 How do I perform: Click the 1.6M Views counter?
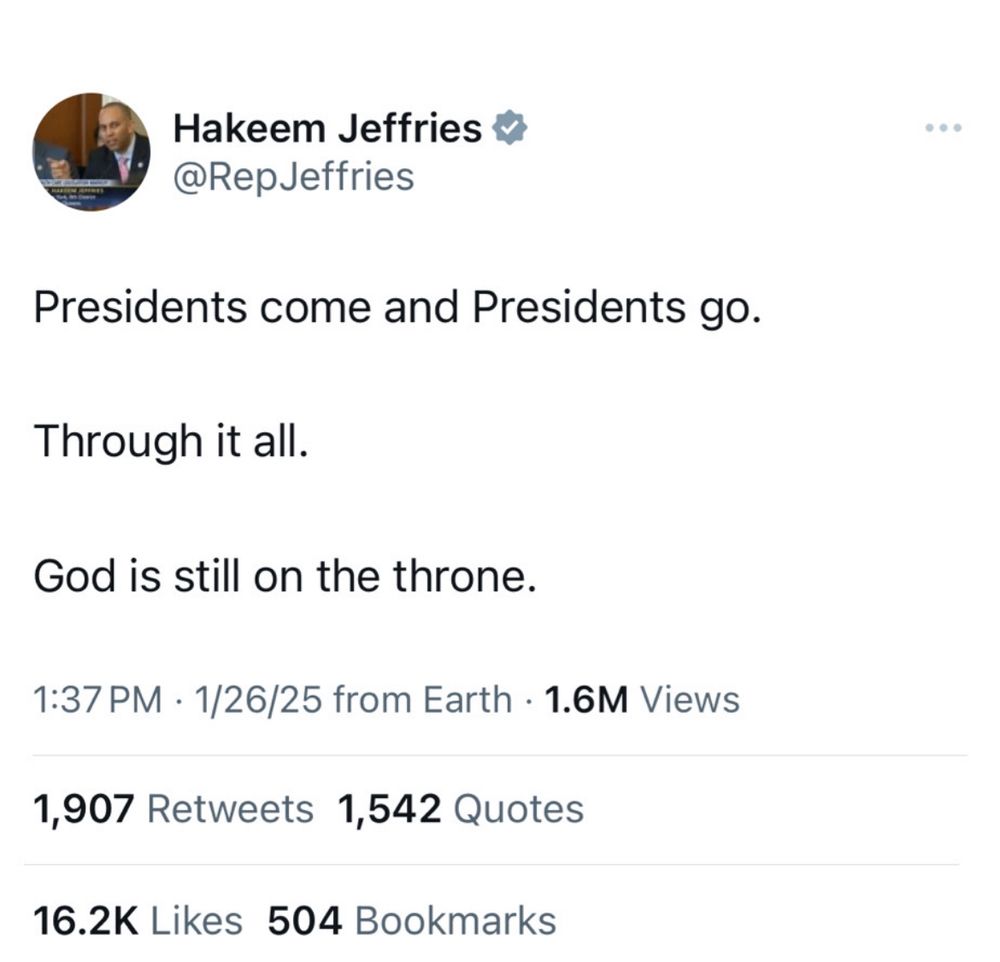tap(641, 699)
